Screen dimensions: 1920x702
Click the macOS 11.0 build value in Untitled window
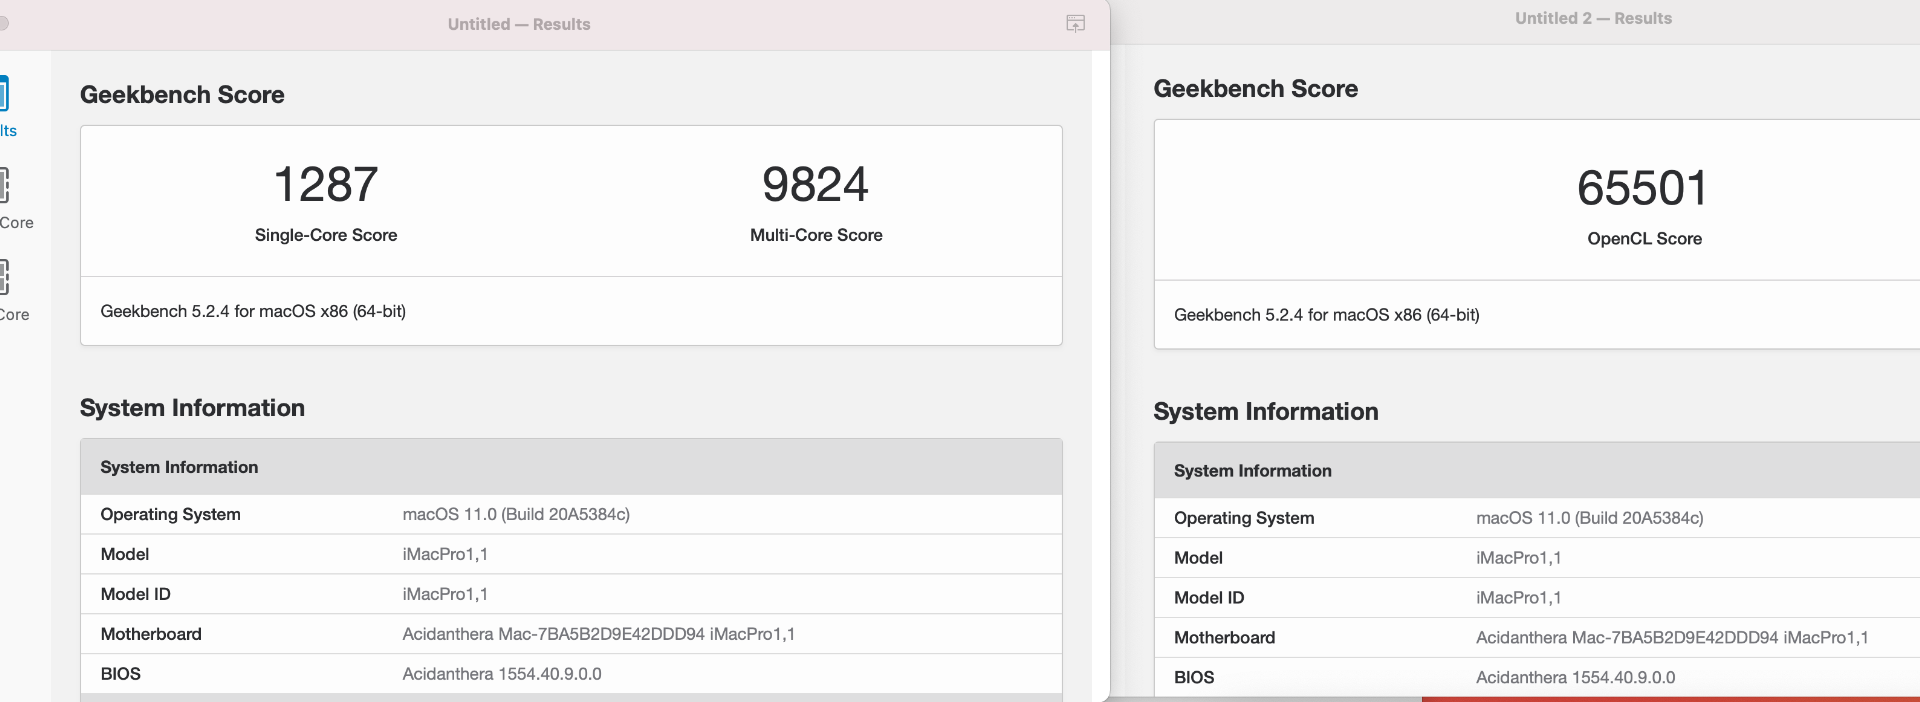click(516, 514)
